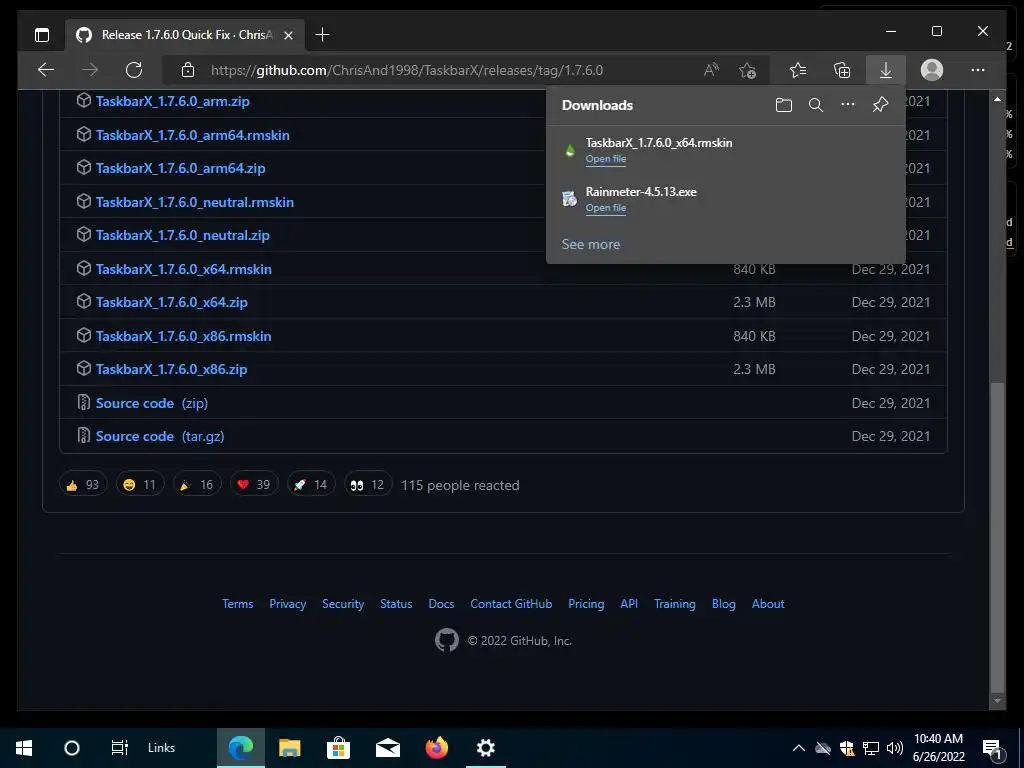Screen dimensions: 1024x768
Task: Open Firefox from the taskbar
Action: (x=437, y=748)
